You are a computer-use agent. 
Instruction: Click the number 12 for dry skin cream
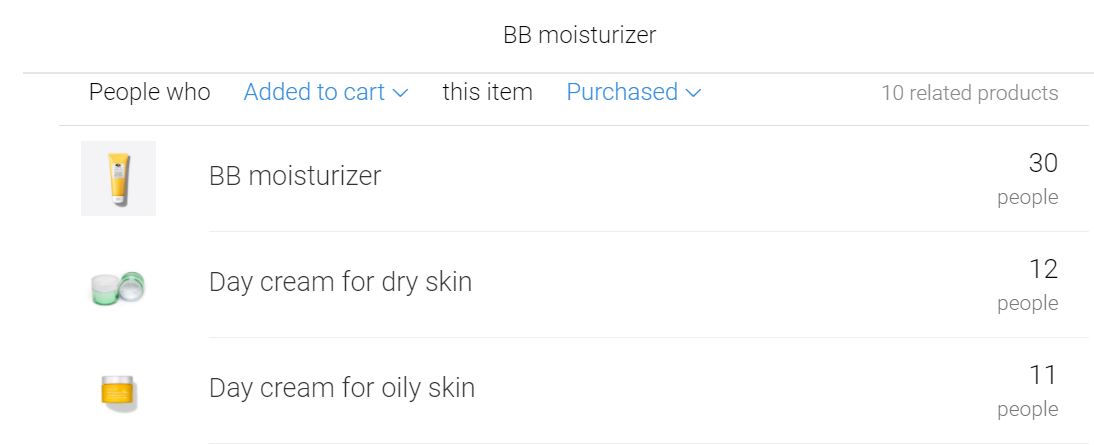(x=1043, y=269)
